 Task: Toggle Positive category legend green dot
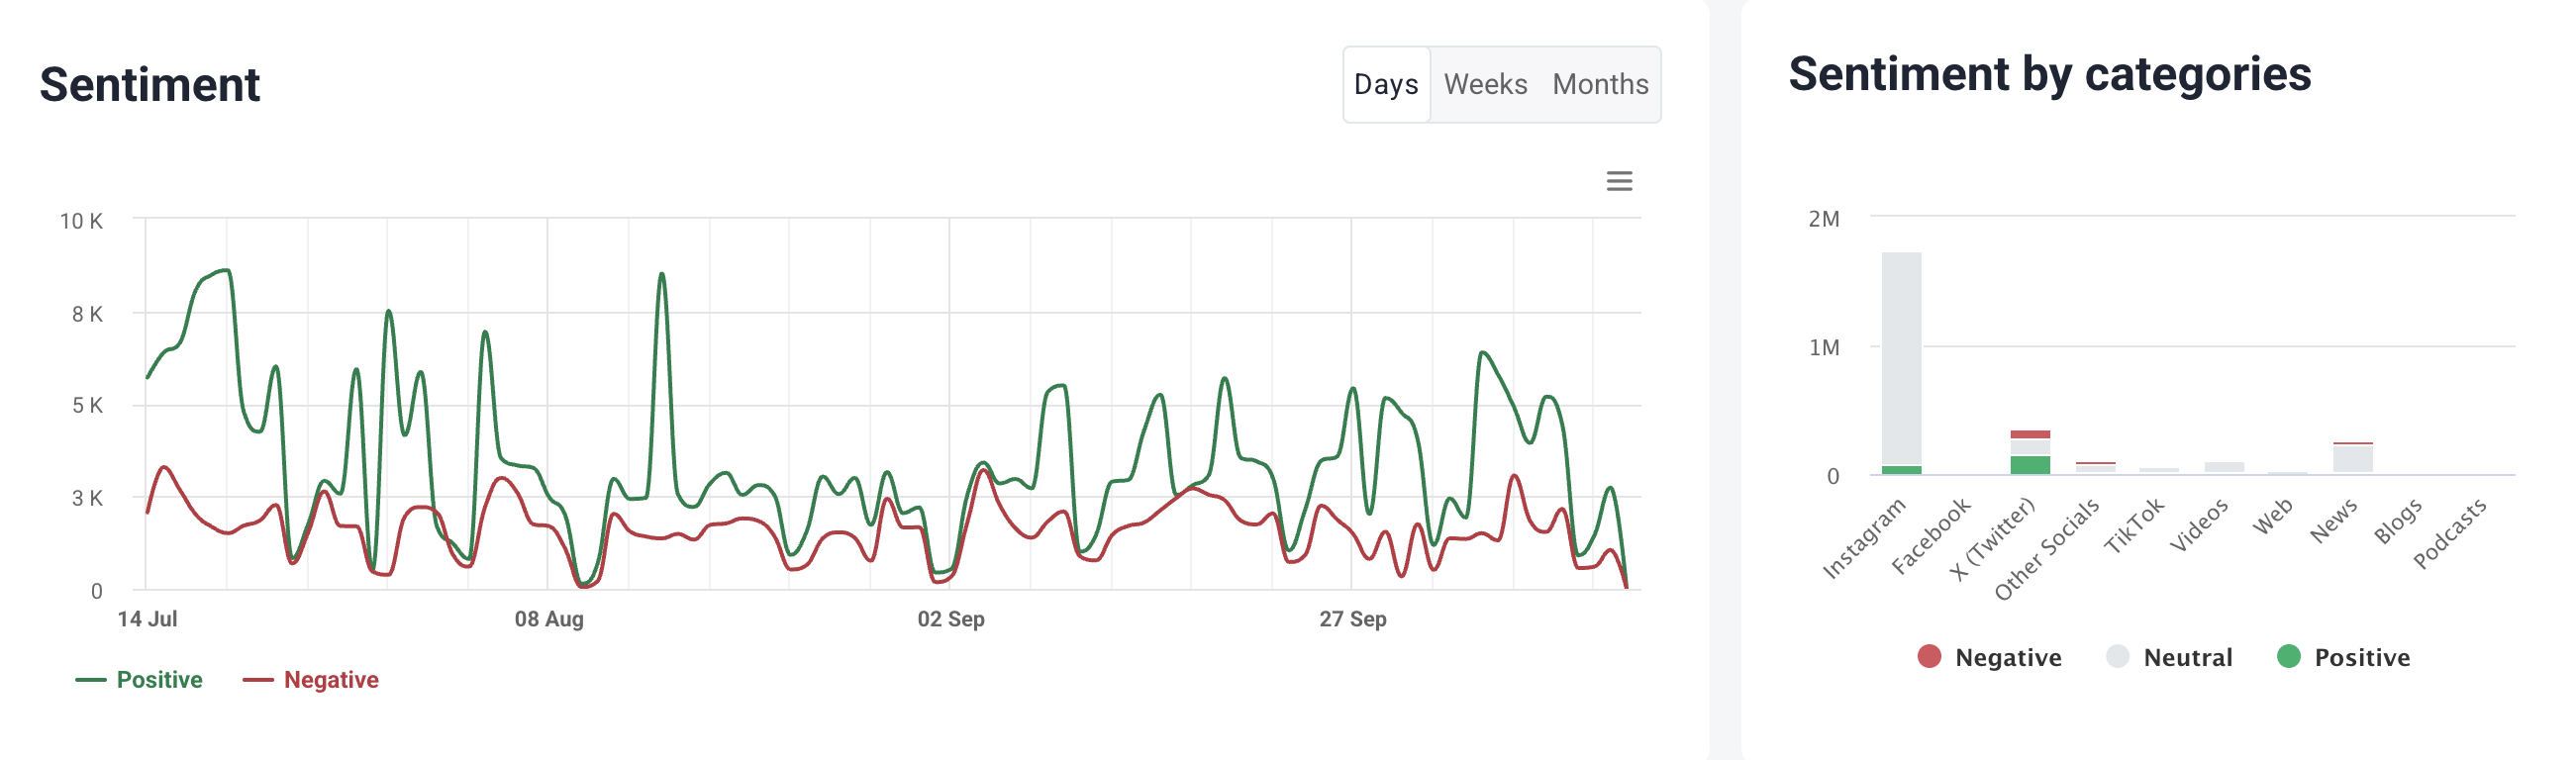tap(2288, 657)
